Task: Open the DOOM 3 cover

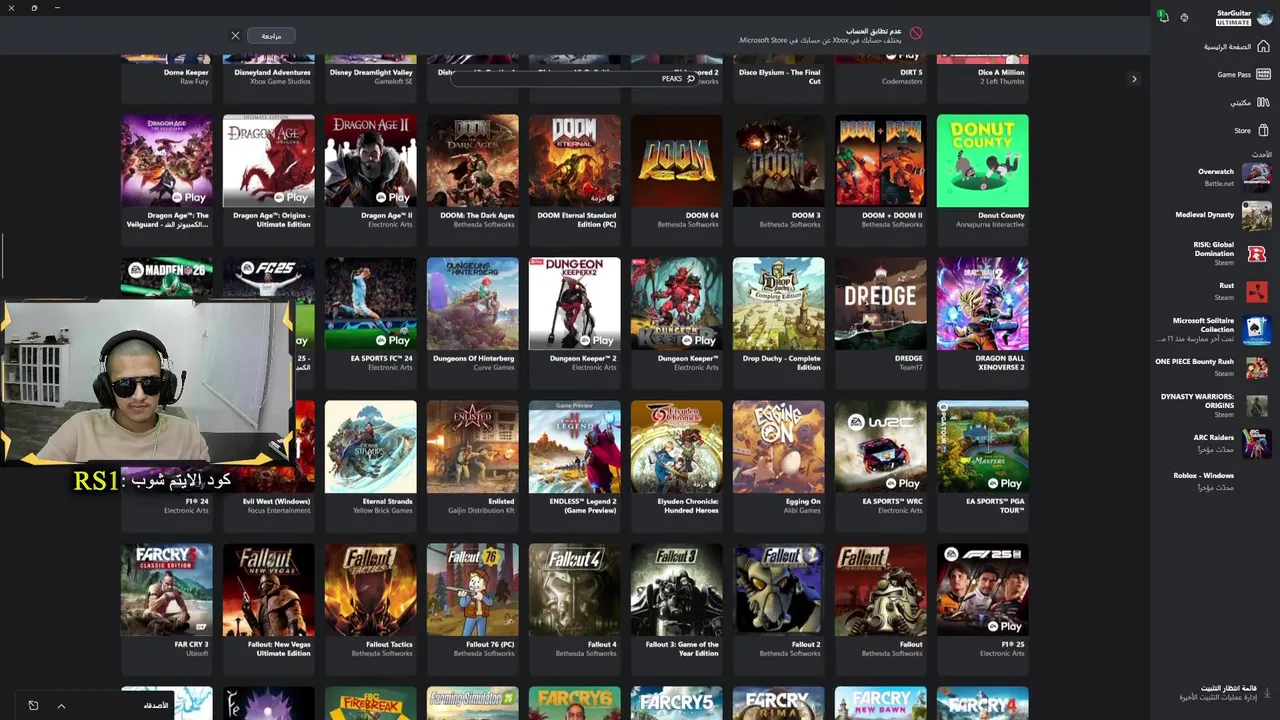Action: tap(779, 161)
